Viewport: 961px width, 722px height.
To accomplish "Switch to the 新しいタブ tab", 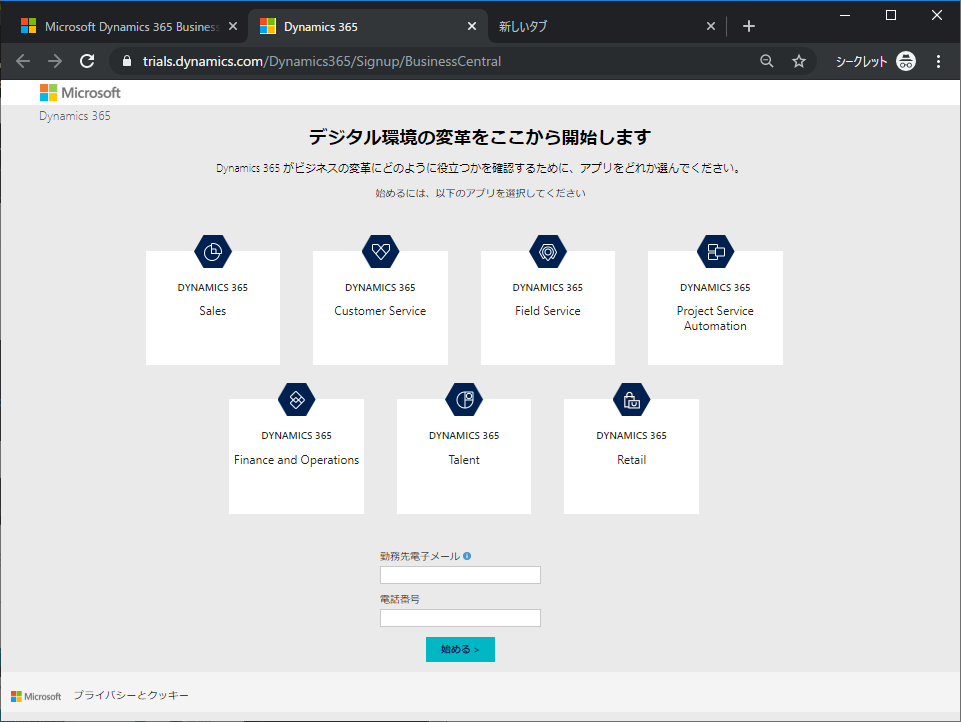I will click(x=607, y=26).
